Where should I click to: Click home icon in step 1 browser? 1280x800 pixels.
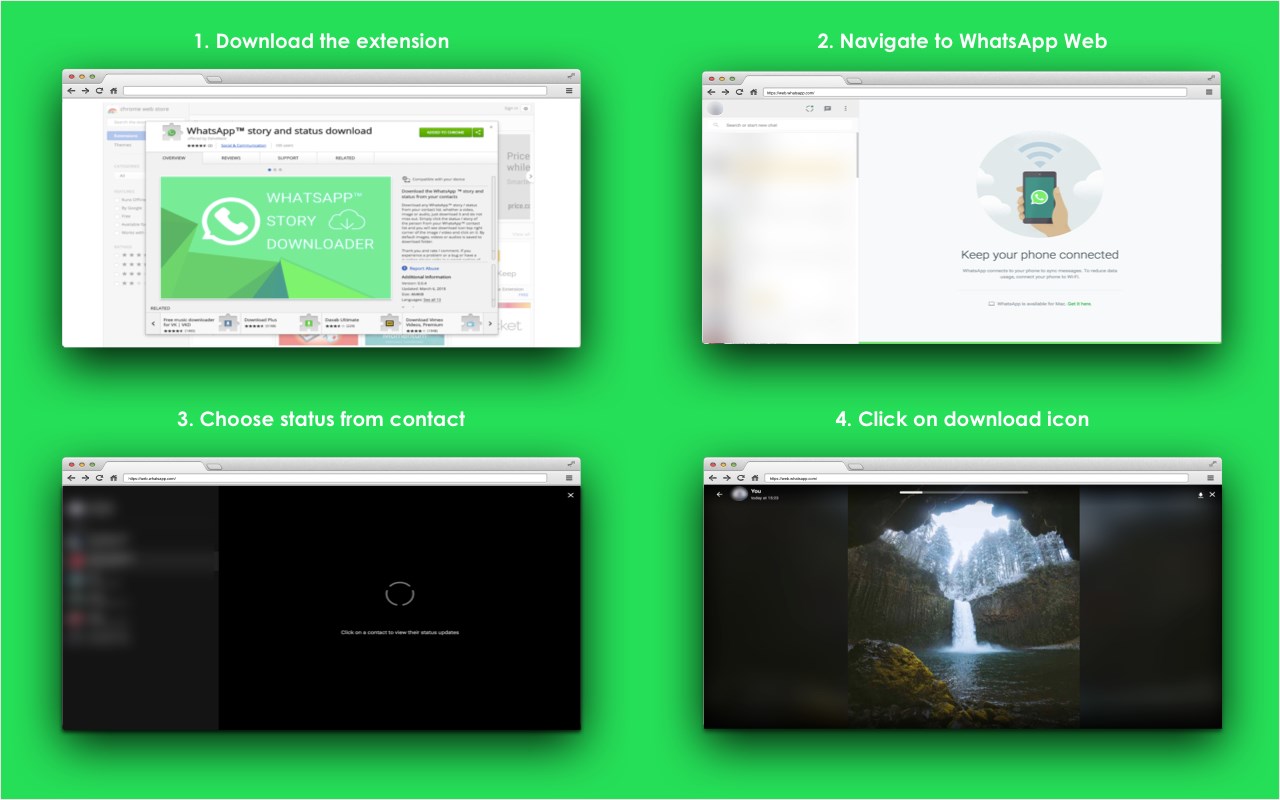[x=113, y=90]
